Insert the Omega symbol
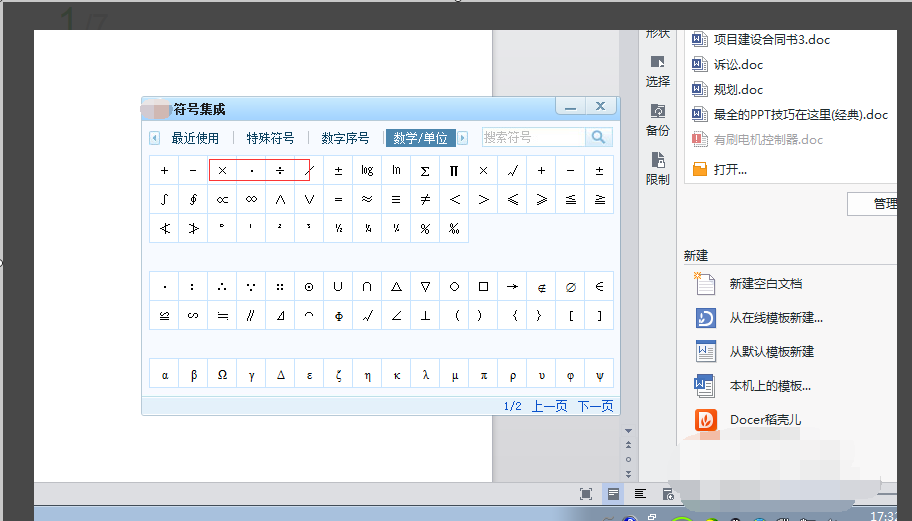 [222, 375]
